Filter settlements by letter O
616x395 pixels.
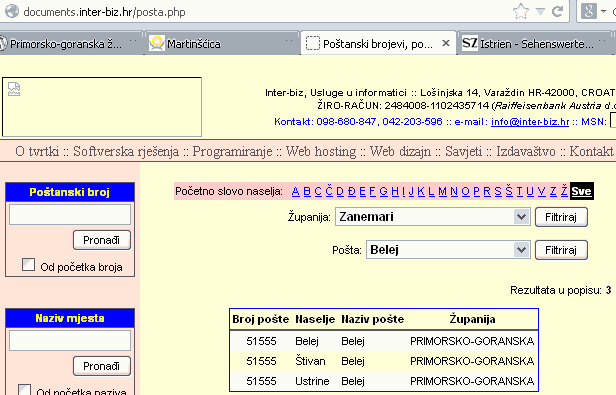[x=466, y=191]
